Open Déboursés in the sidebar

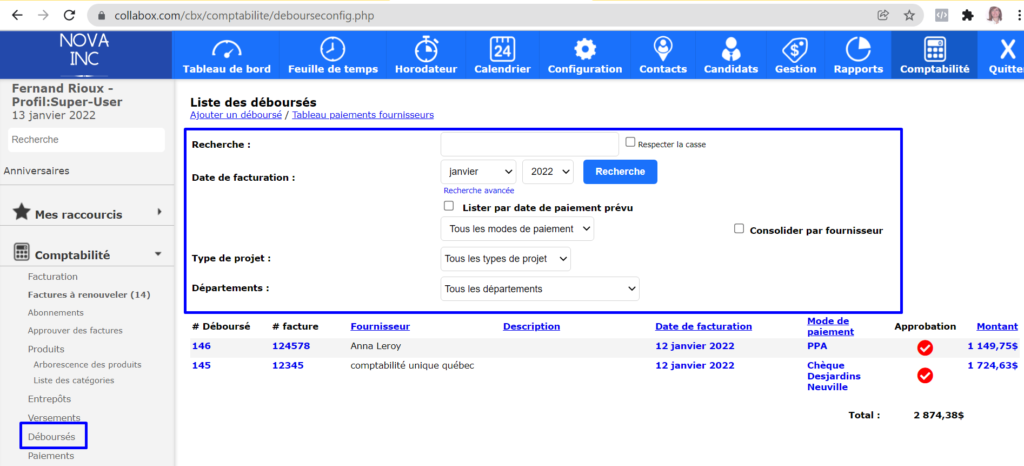[52, 436]
